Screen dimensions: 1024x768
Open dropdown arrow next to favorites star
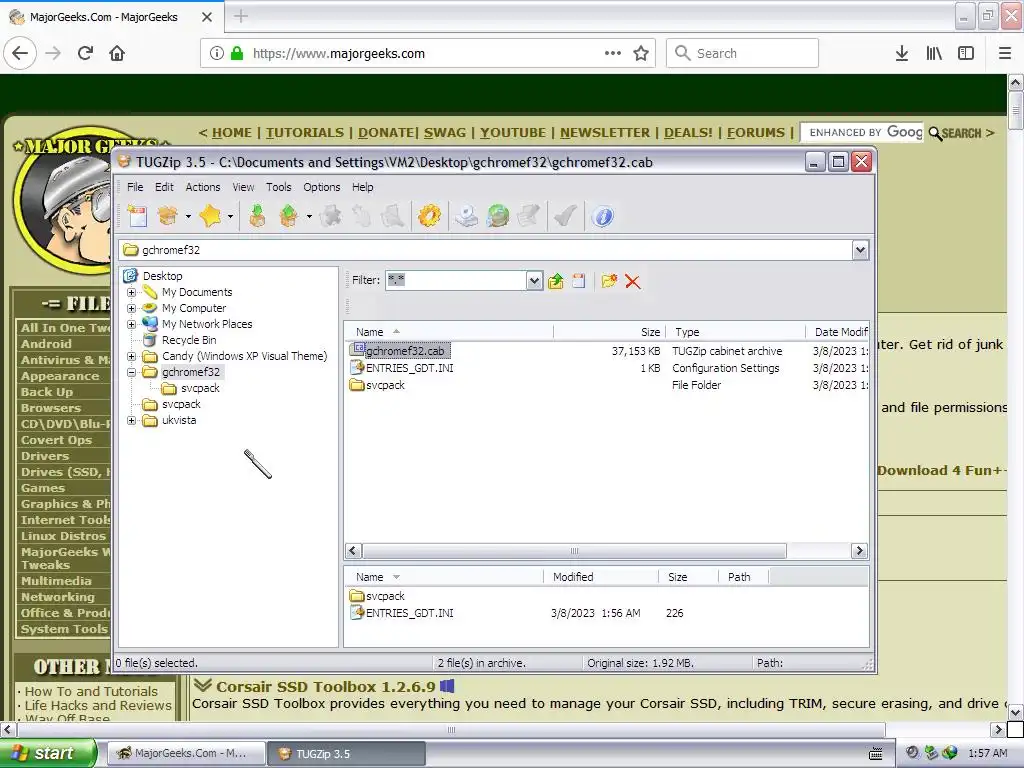(x=230, y=216)
